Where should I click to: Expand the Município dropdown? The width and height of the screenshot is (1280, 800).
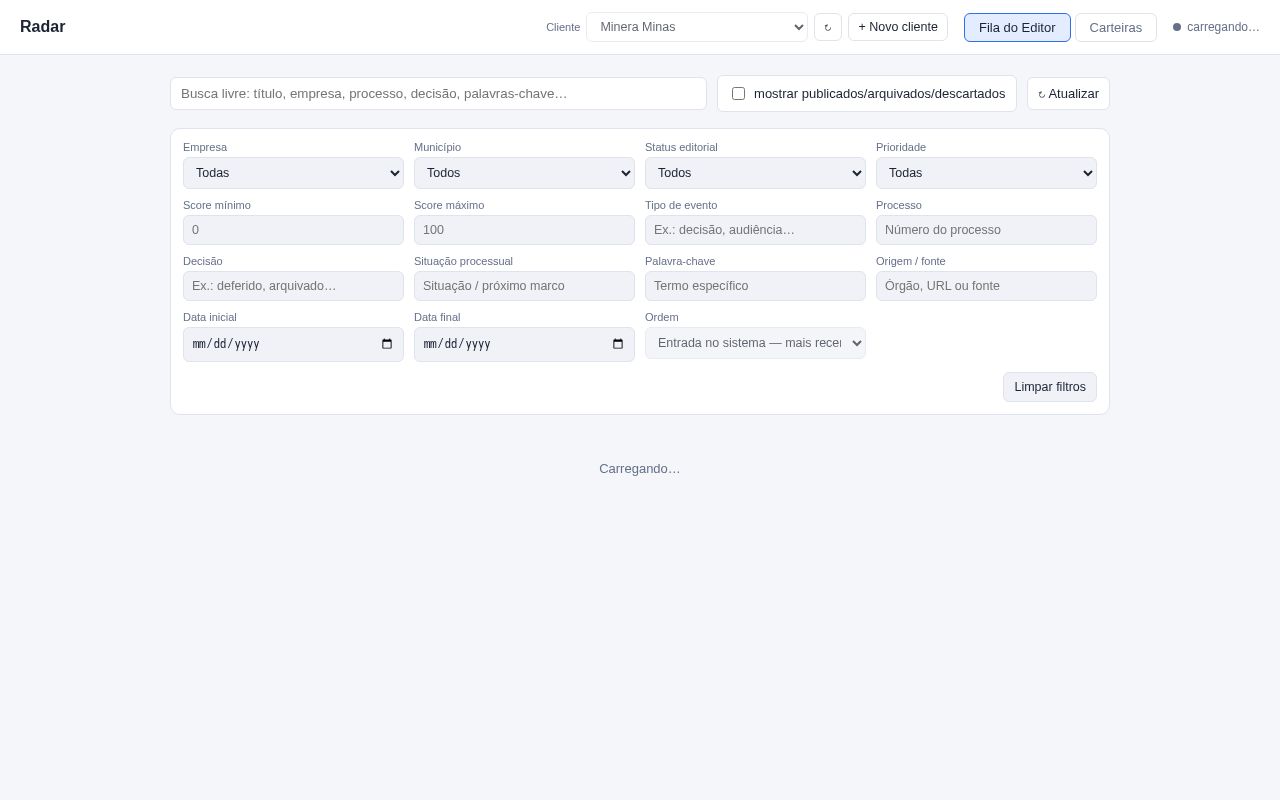[524, 173]
